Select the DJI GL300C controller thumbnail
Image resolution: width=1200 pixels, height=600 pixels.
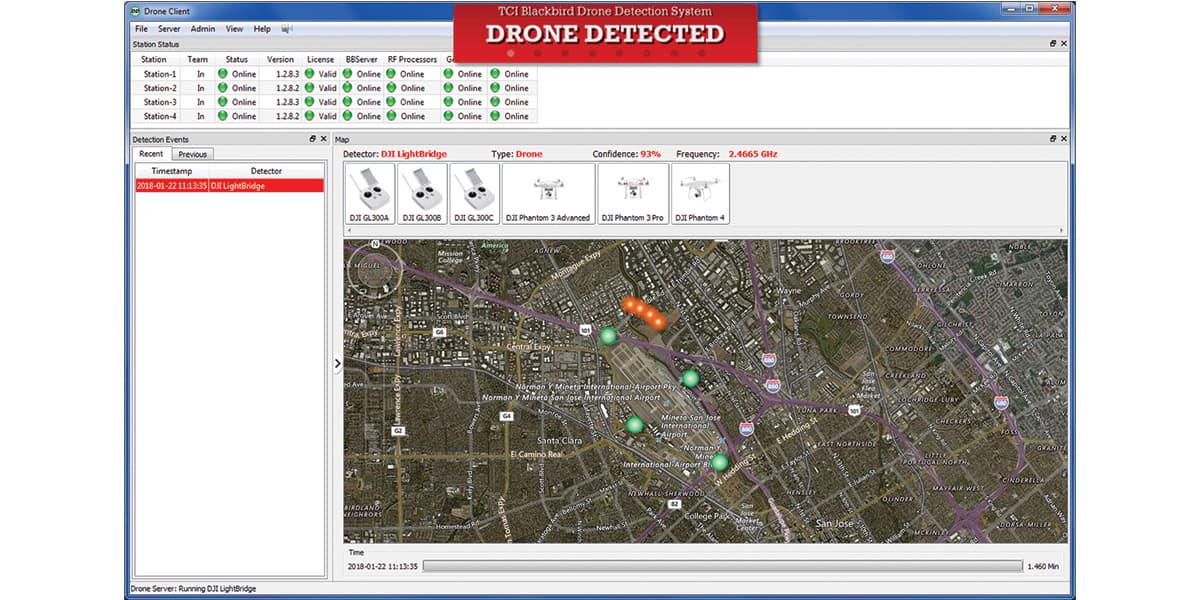[x=474, y=194]
